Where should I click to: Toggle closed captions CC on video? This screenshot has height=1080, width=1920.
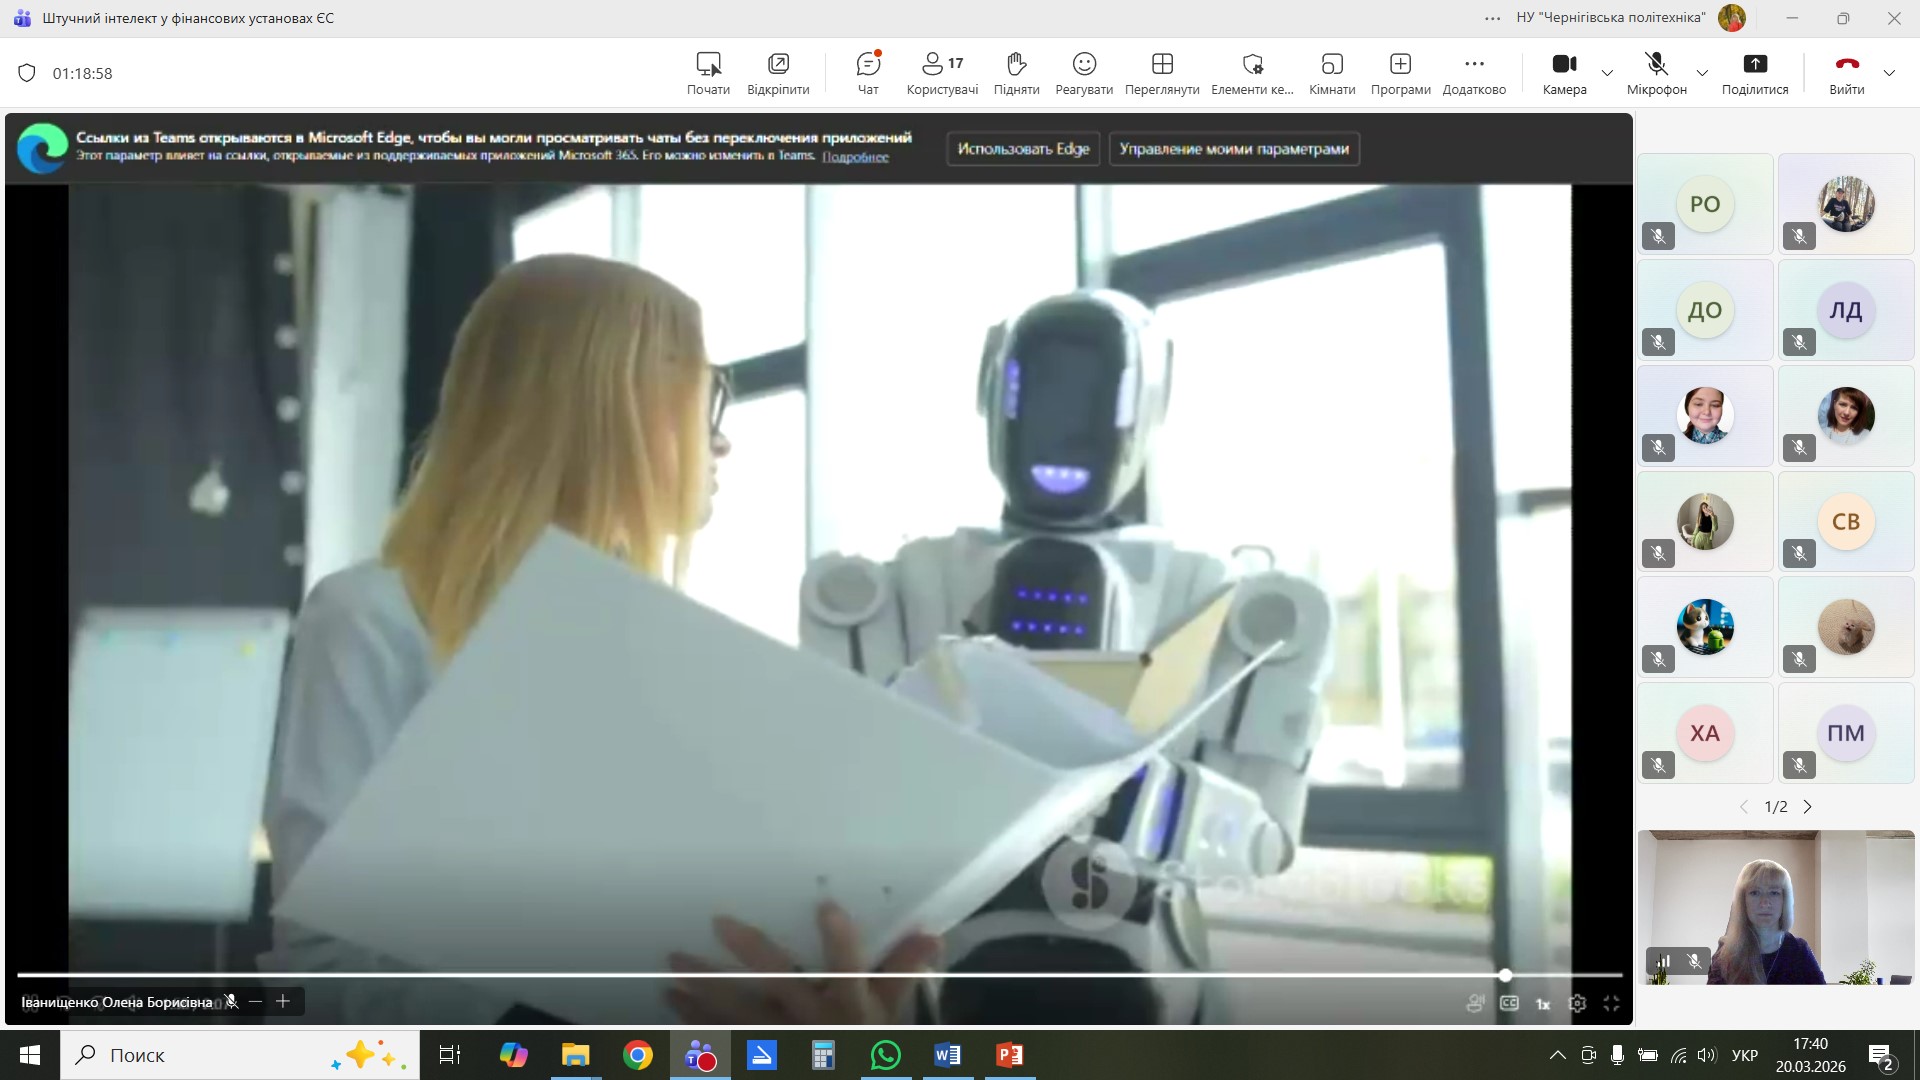(1509, 1003)
